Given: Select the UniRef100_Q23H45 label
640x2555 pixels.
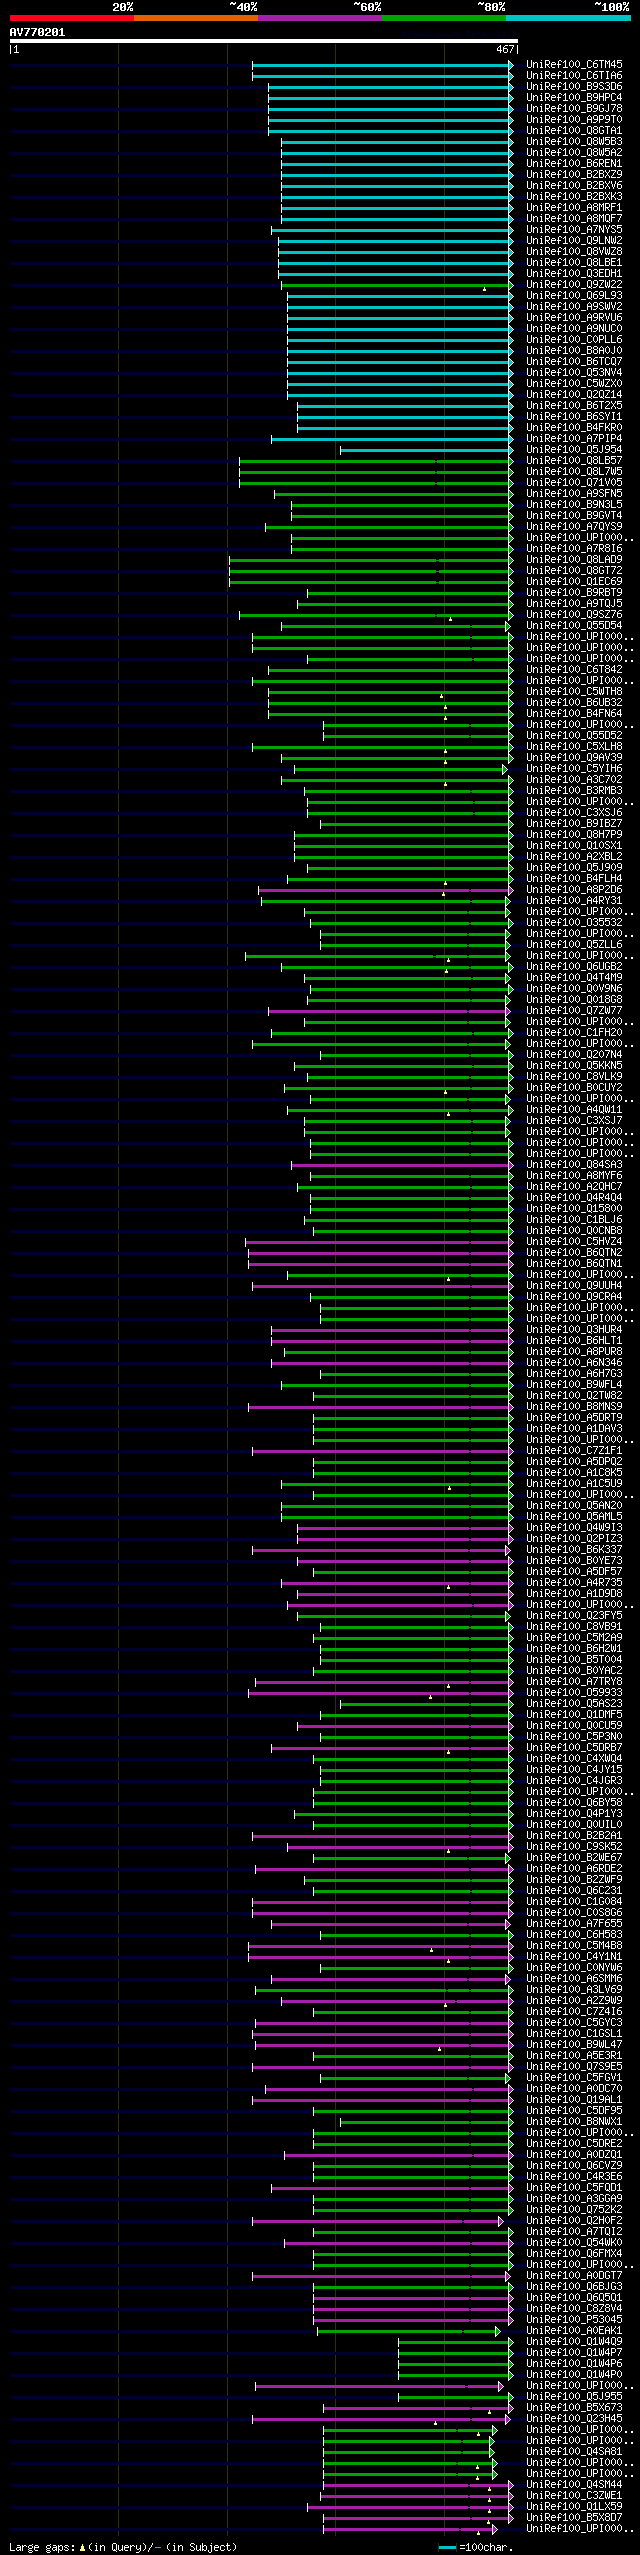Looking at the screenshot, I should (574, 2419).
